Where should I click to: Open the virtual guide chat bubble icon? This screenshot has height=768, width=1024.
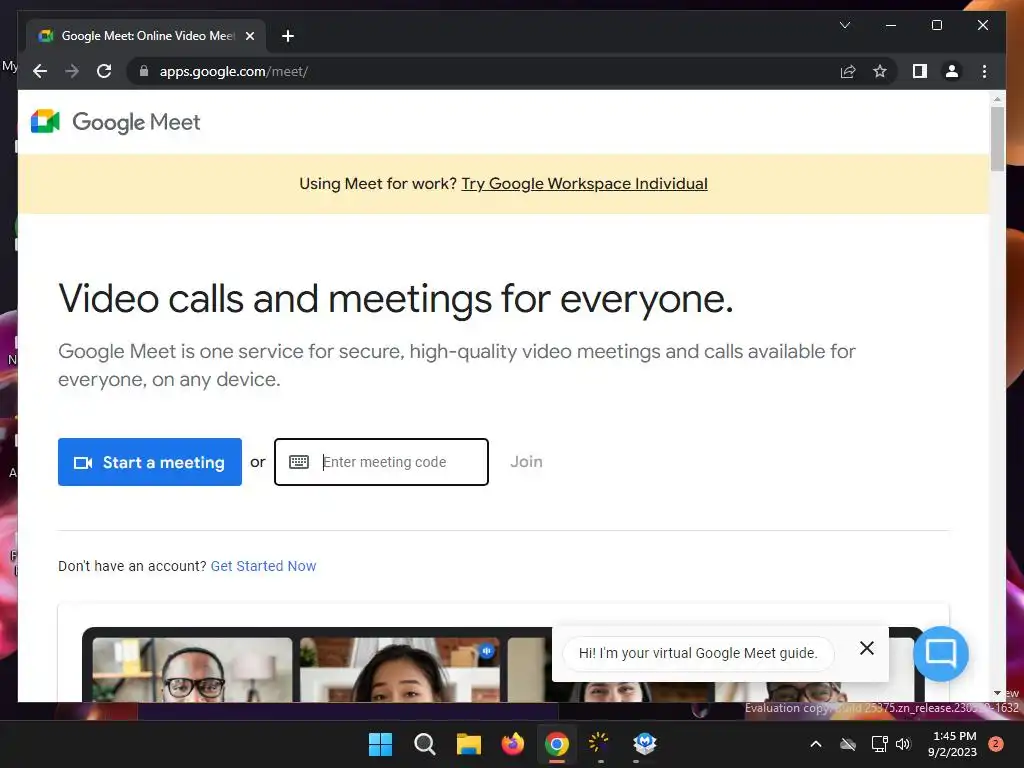pyautogui.click(x=940, y=653)
